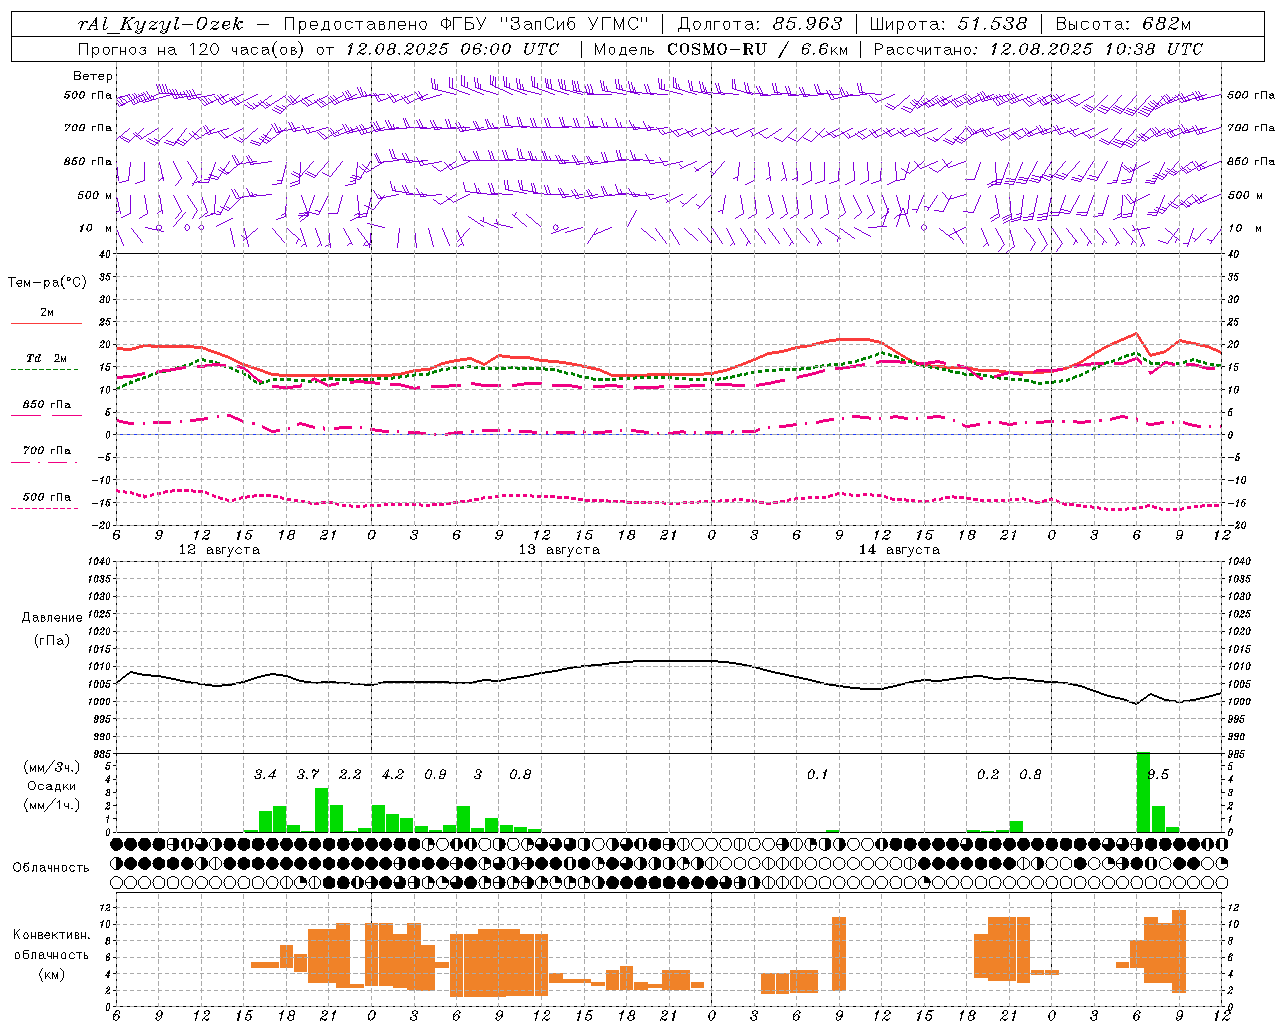
Task: Select the 2м temperature legend label
Action: pyautogui.click(x=47, y=312)
